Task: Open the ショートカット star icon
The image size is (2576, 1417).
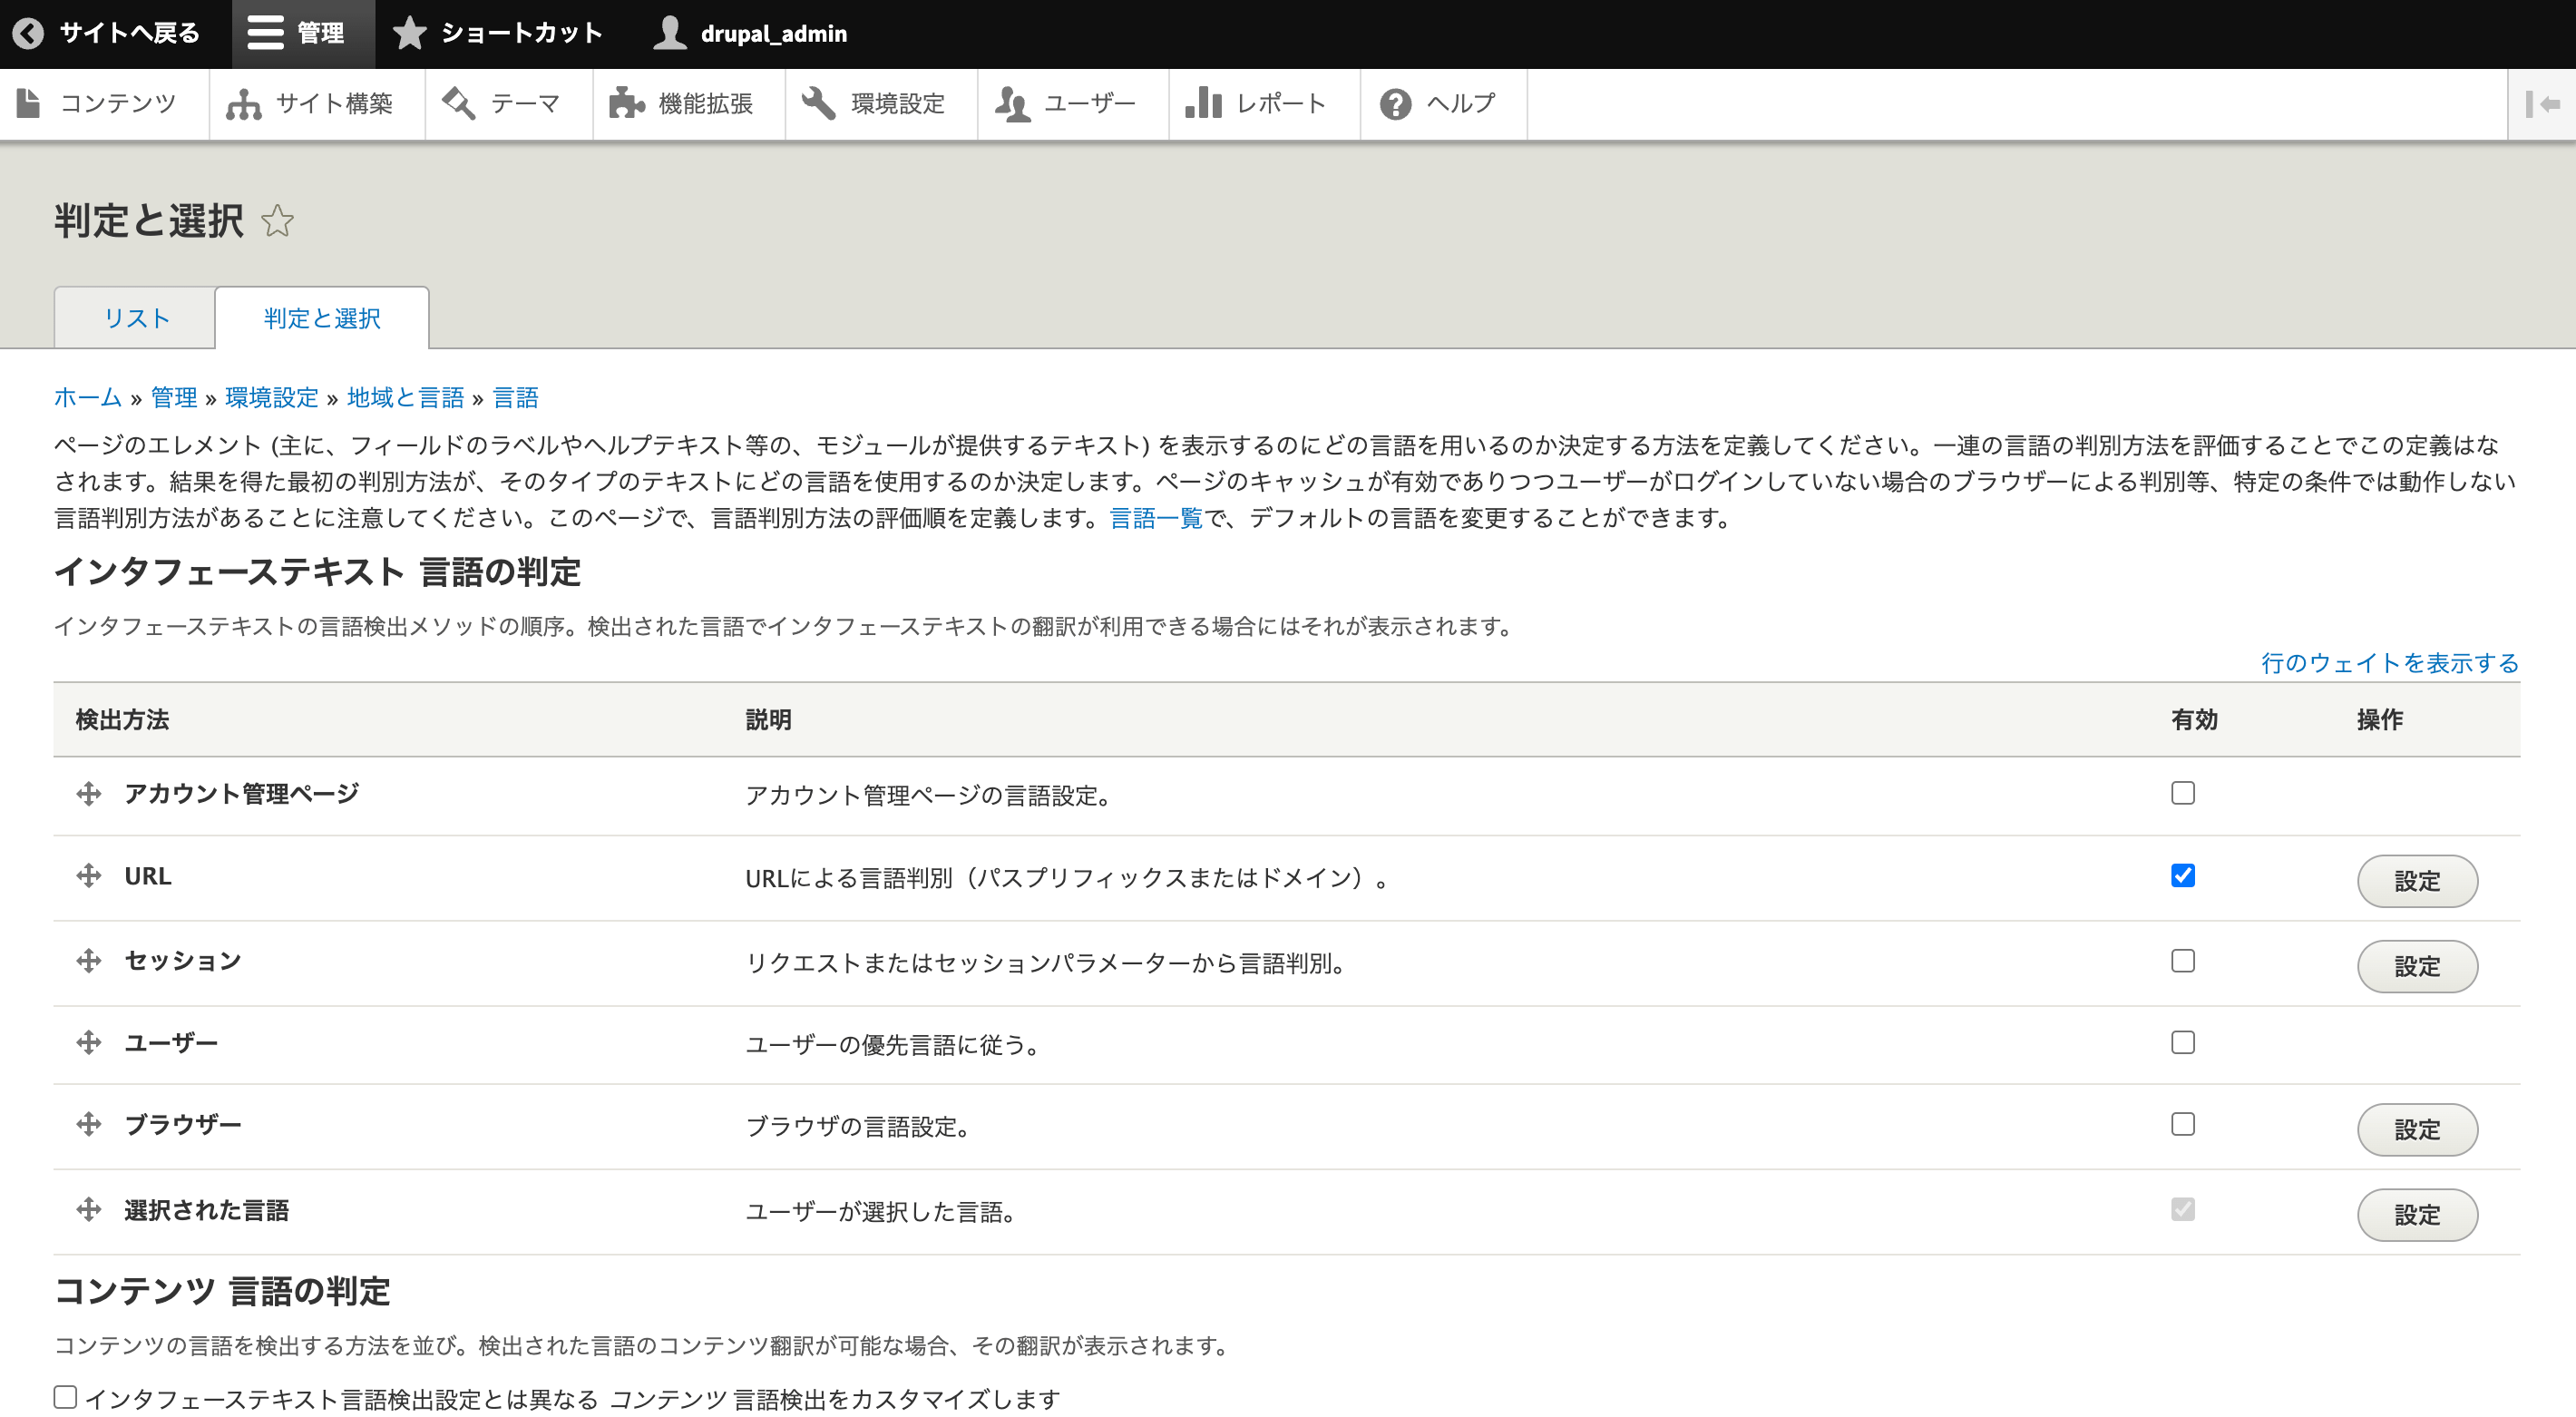Action: pos(409,33)
